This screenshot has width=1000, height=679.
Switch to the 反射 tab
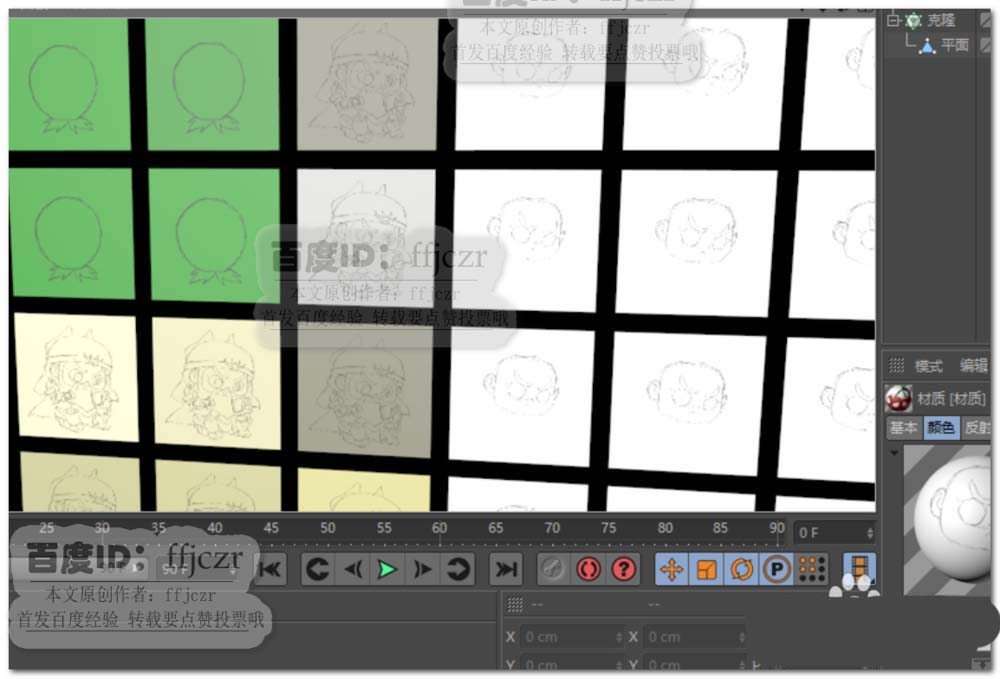click(x=978, y=427)
